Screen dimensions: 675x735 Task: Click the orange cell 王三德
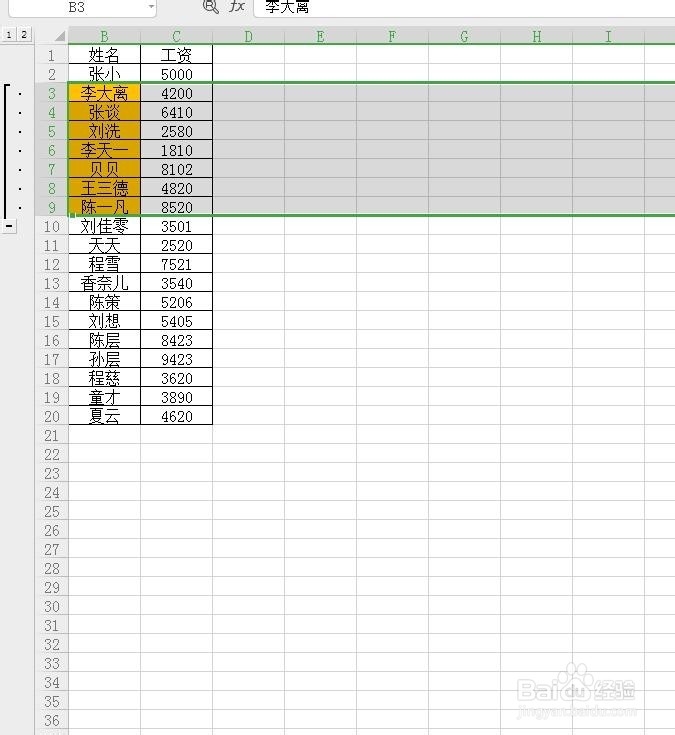pos(105,188)
